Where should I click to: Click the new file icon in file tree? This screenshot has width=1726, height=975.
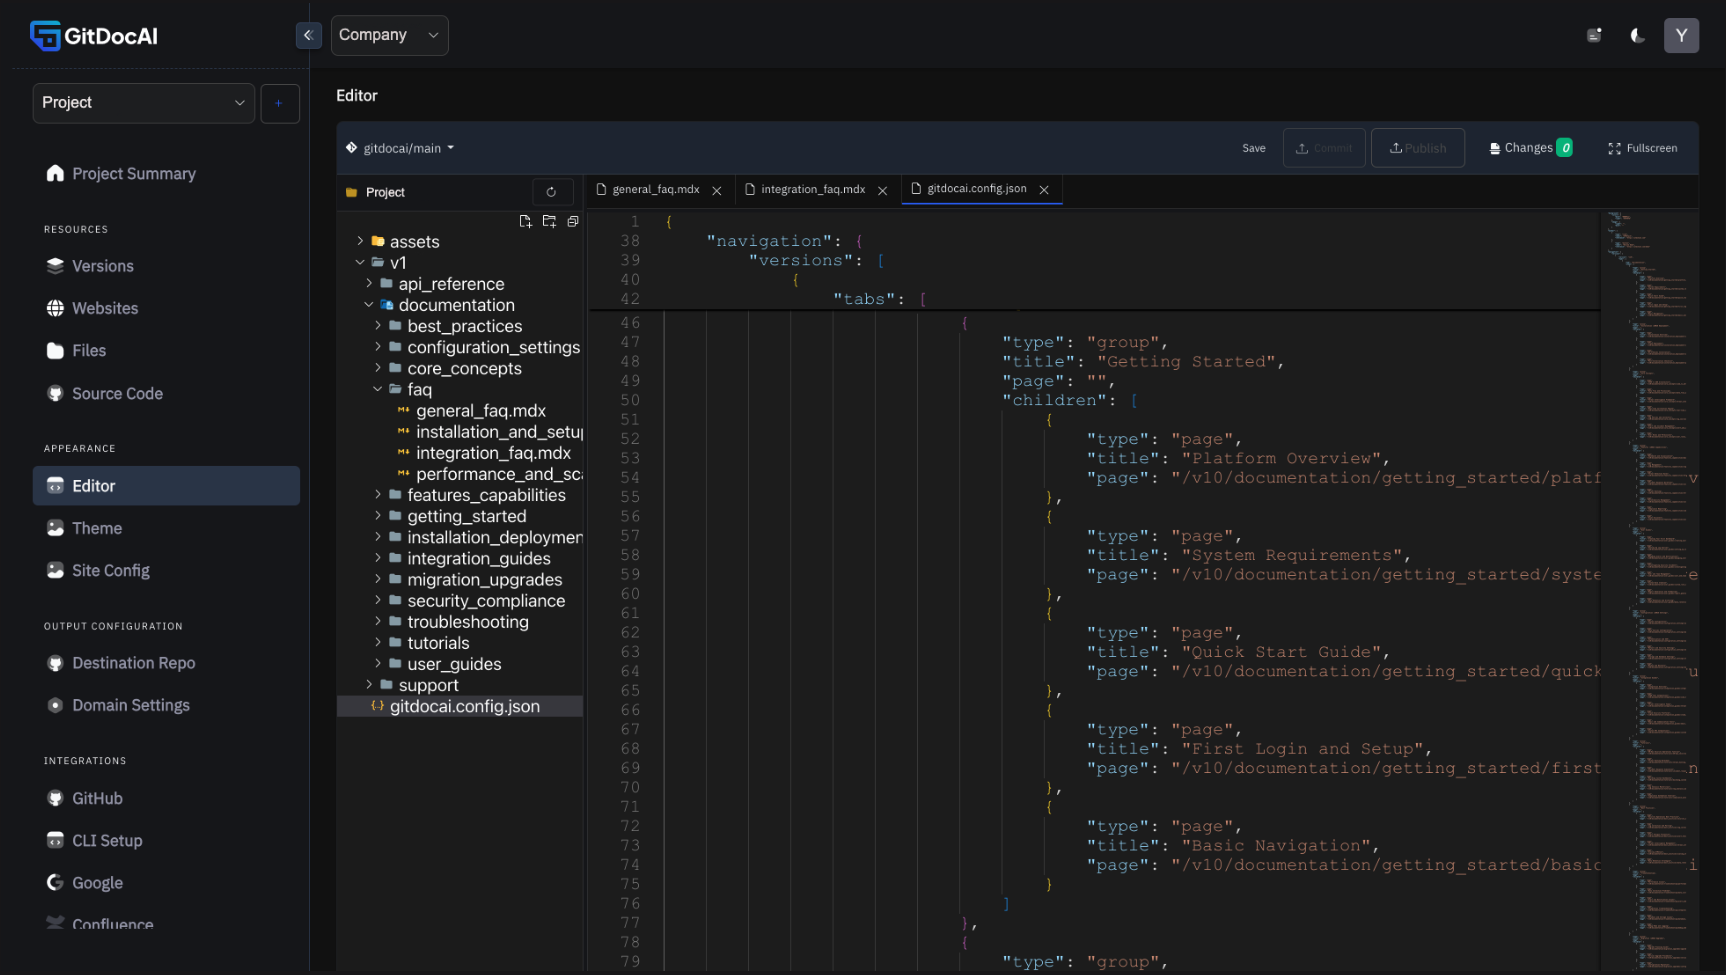pos(525,221)
